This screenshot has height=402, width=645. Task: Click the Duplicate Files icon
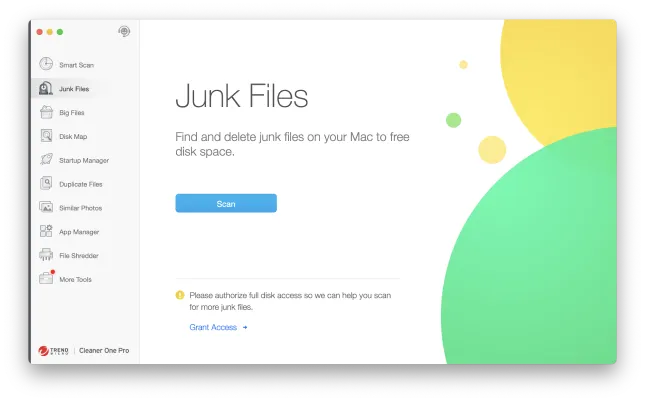[46, 184]
